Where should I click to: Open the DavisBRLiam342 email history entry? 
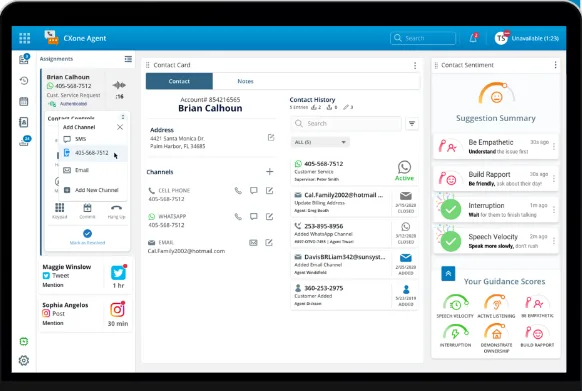(x=354, y=264)
